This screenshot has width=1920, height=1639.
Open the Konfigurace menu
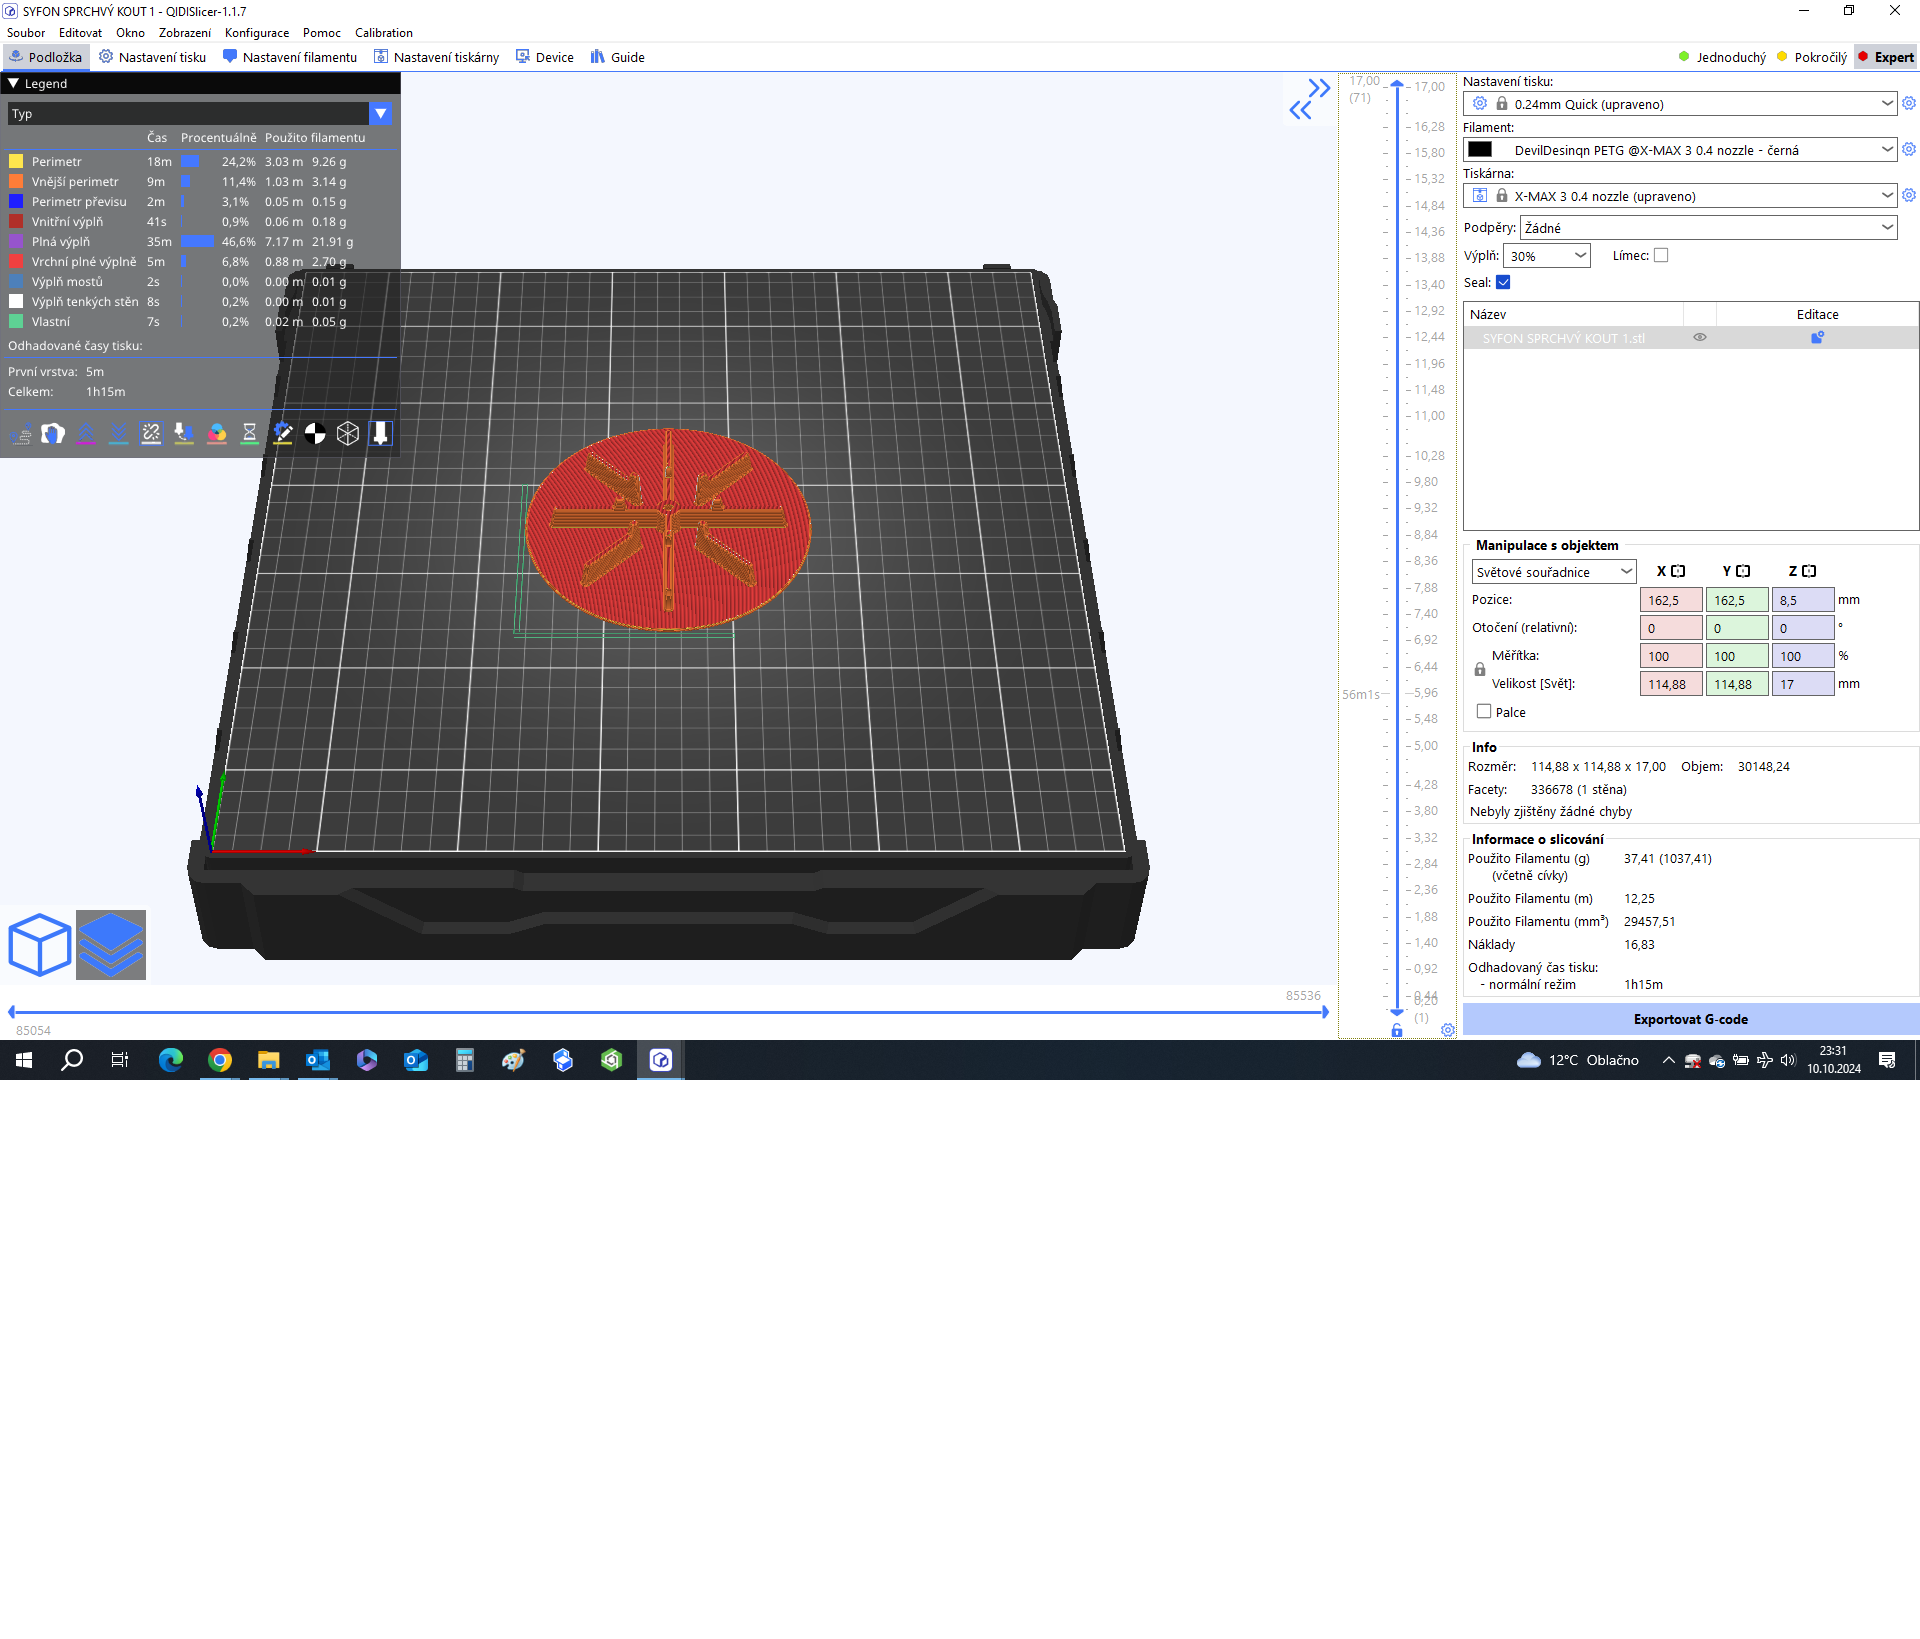[x=257, y=33]
